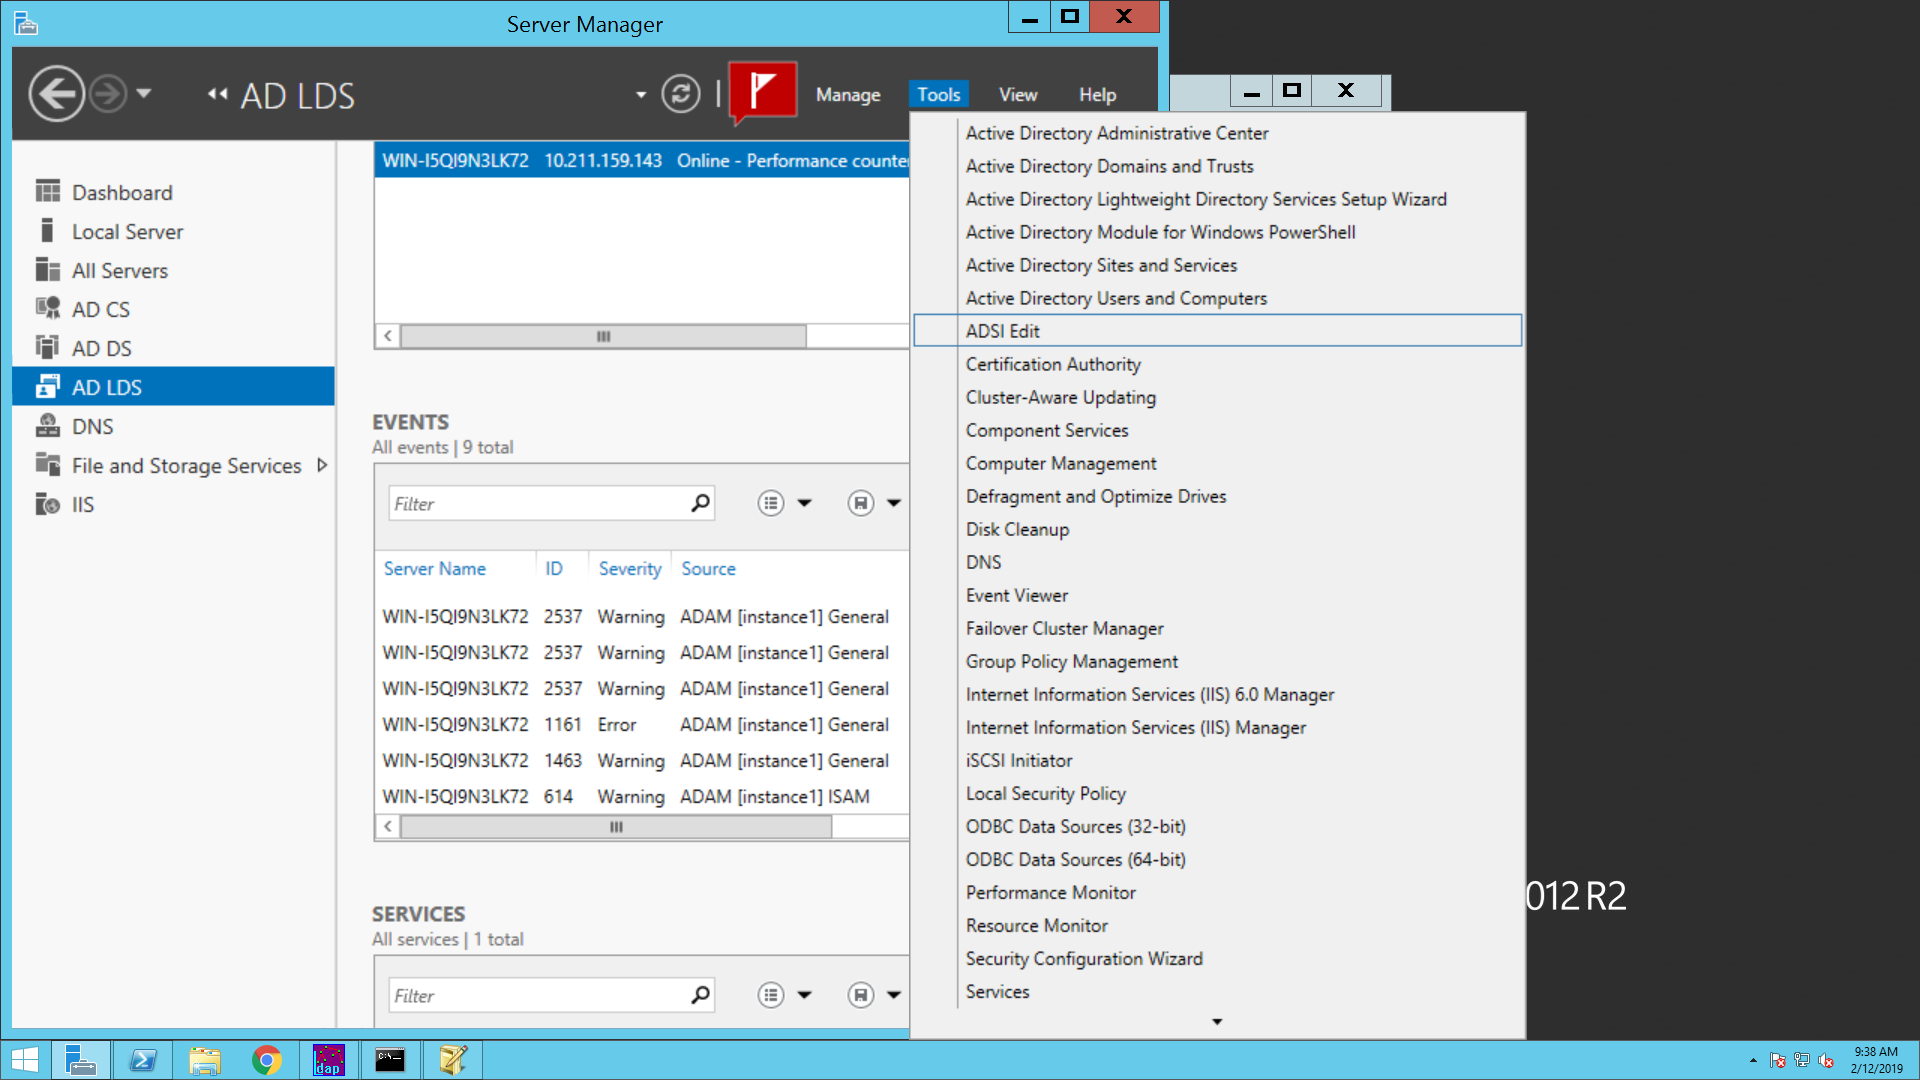
Task: Select IIS in the sidebar
Action: [x=82, y=505]
